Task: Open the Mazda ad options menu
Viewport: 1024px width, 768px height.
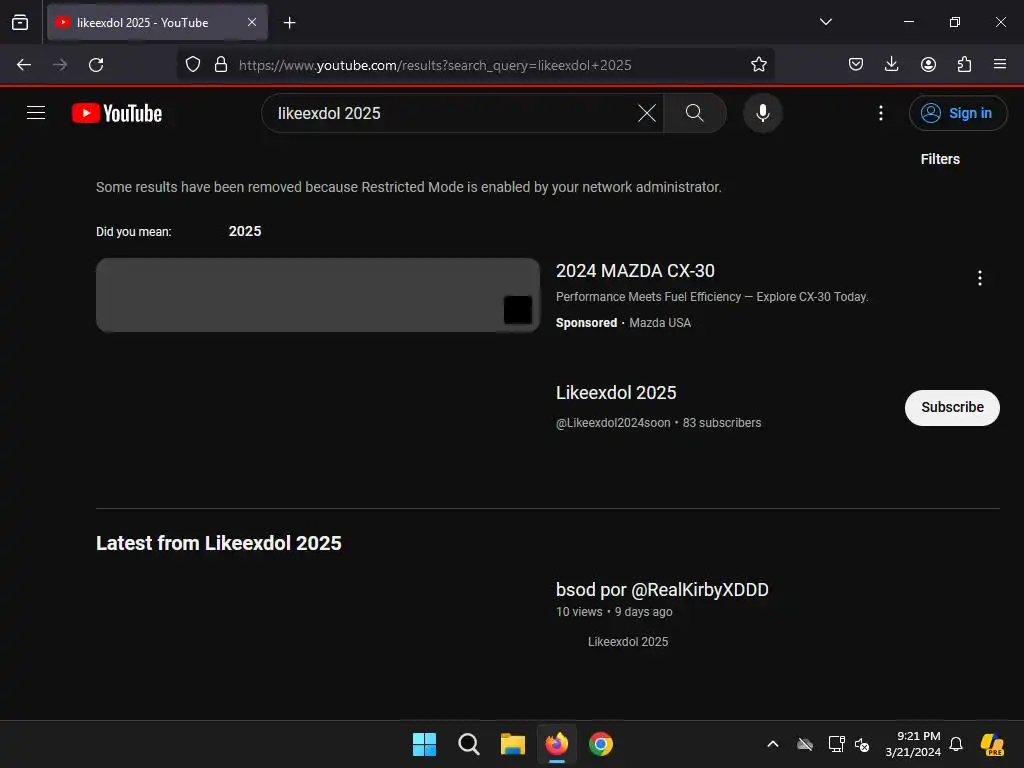Action: 980,278
